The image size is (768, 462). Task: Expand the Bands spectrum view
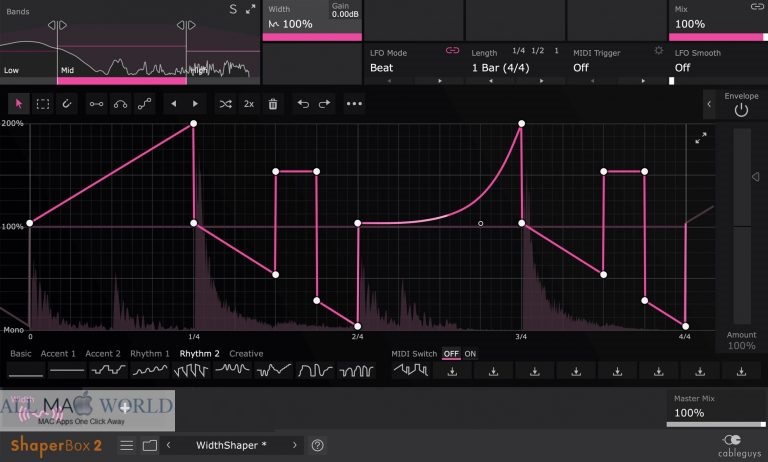point(250,9)
